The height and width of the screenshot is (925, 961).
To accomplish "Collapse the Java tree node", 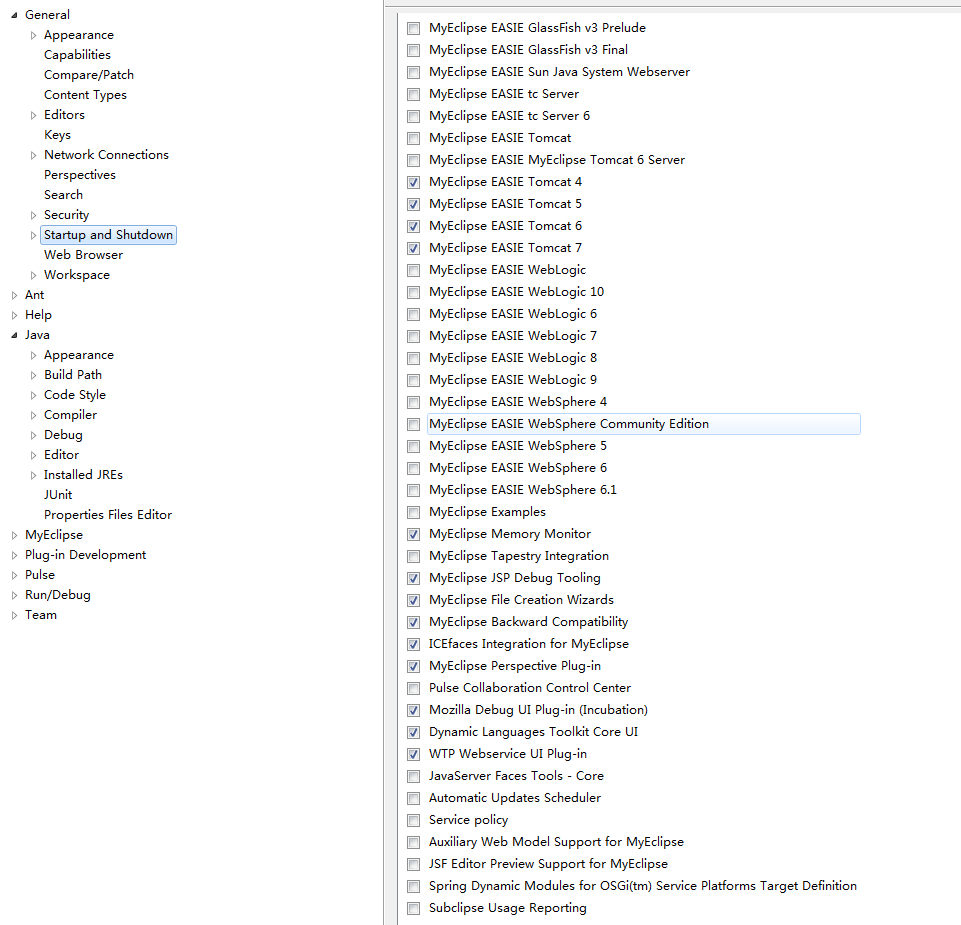I will pyautogui.click(x=14, y=335).
